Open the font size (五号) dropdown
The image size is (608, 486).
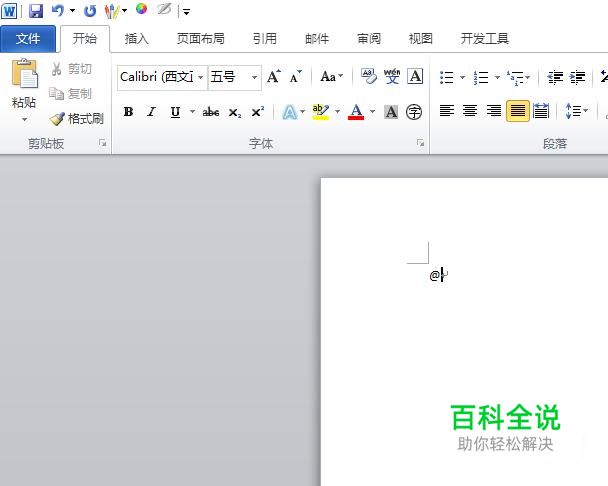point(254,77)
